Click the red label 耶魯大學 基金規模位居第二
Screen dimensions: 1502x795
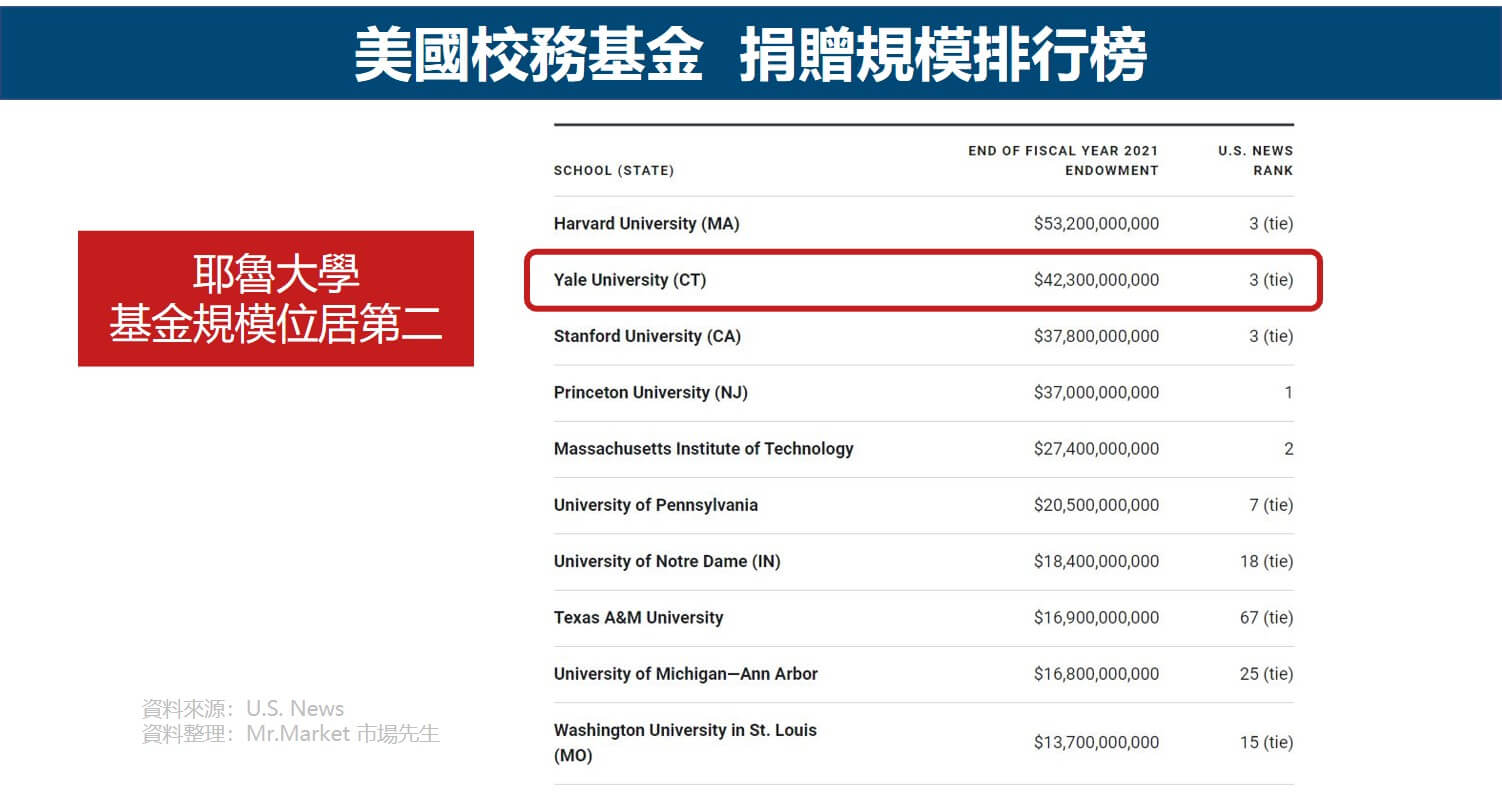click(276, 299)
